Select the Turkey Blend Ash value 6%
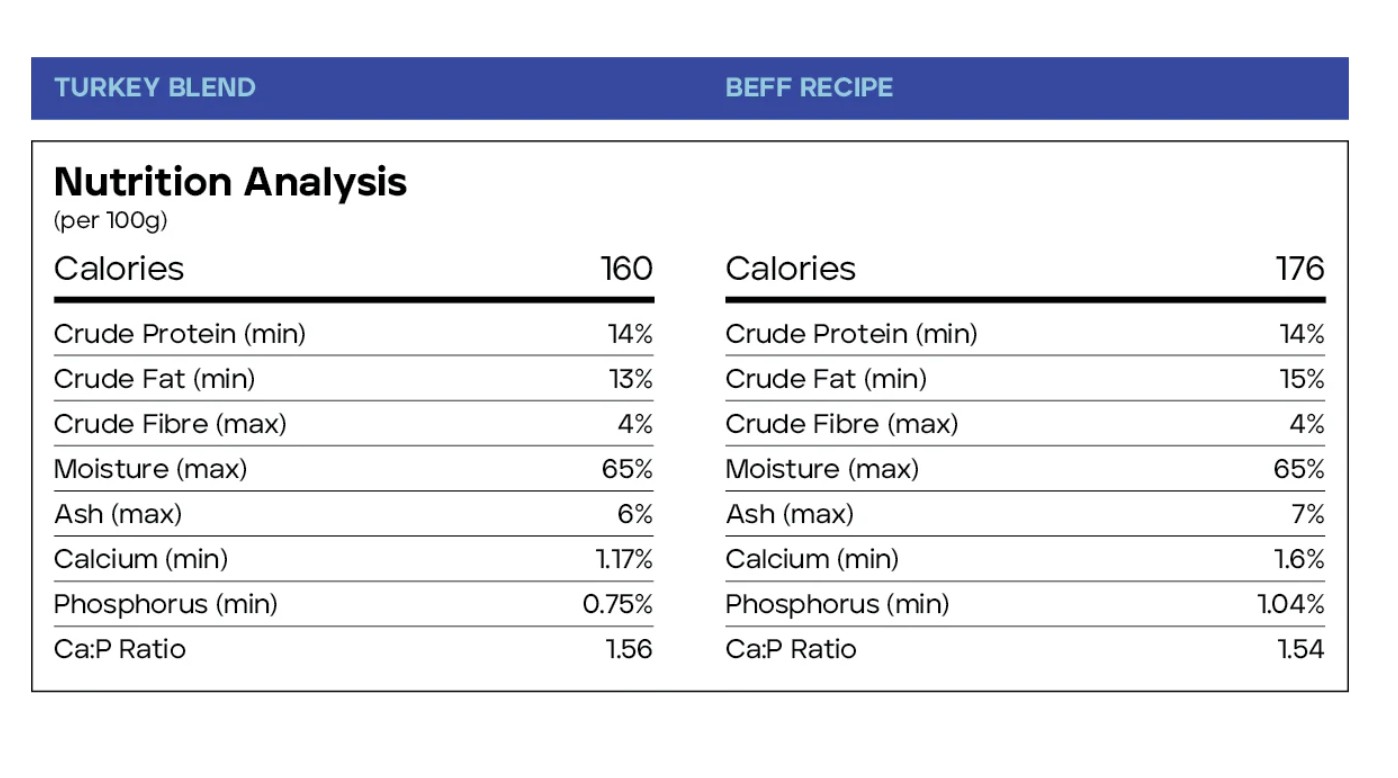 coord(635,514)
